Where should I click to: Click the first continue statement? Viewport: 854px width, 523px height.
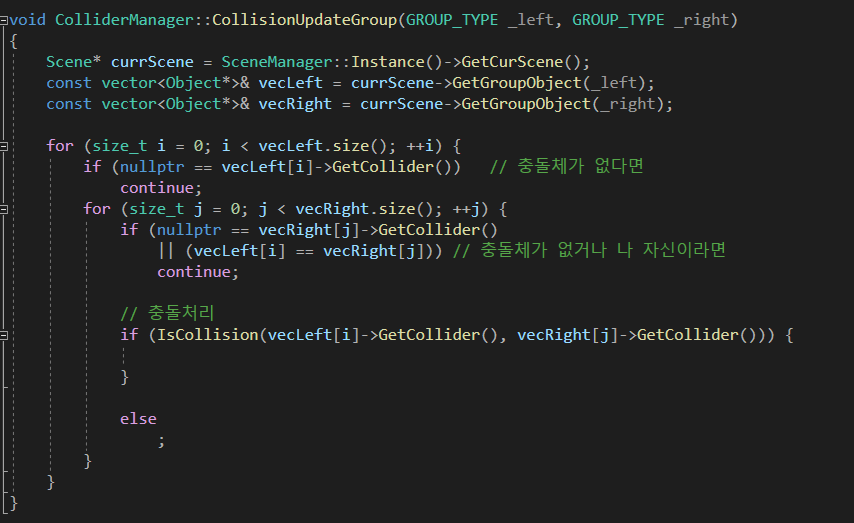(156, 188)
